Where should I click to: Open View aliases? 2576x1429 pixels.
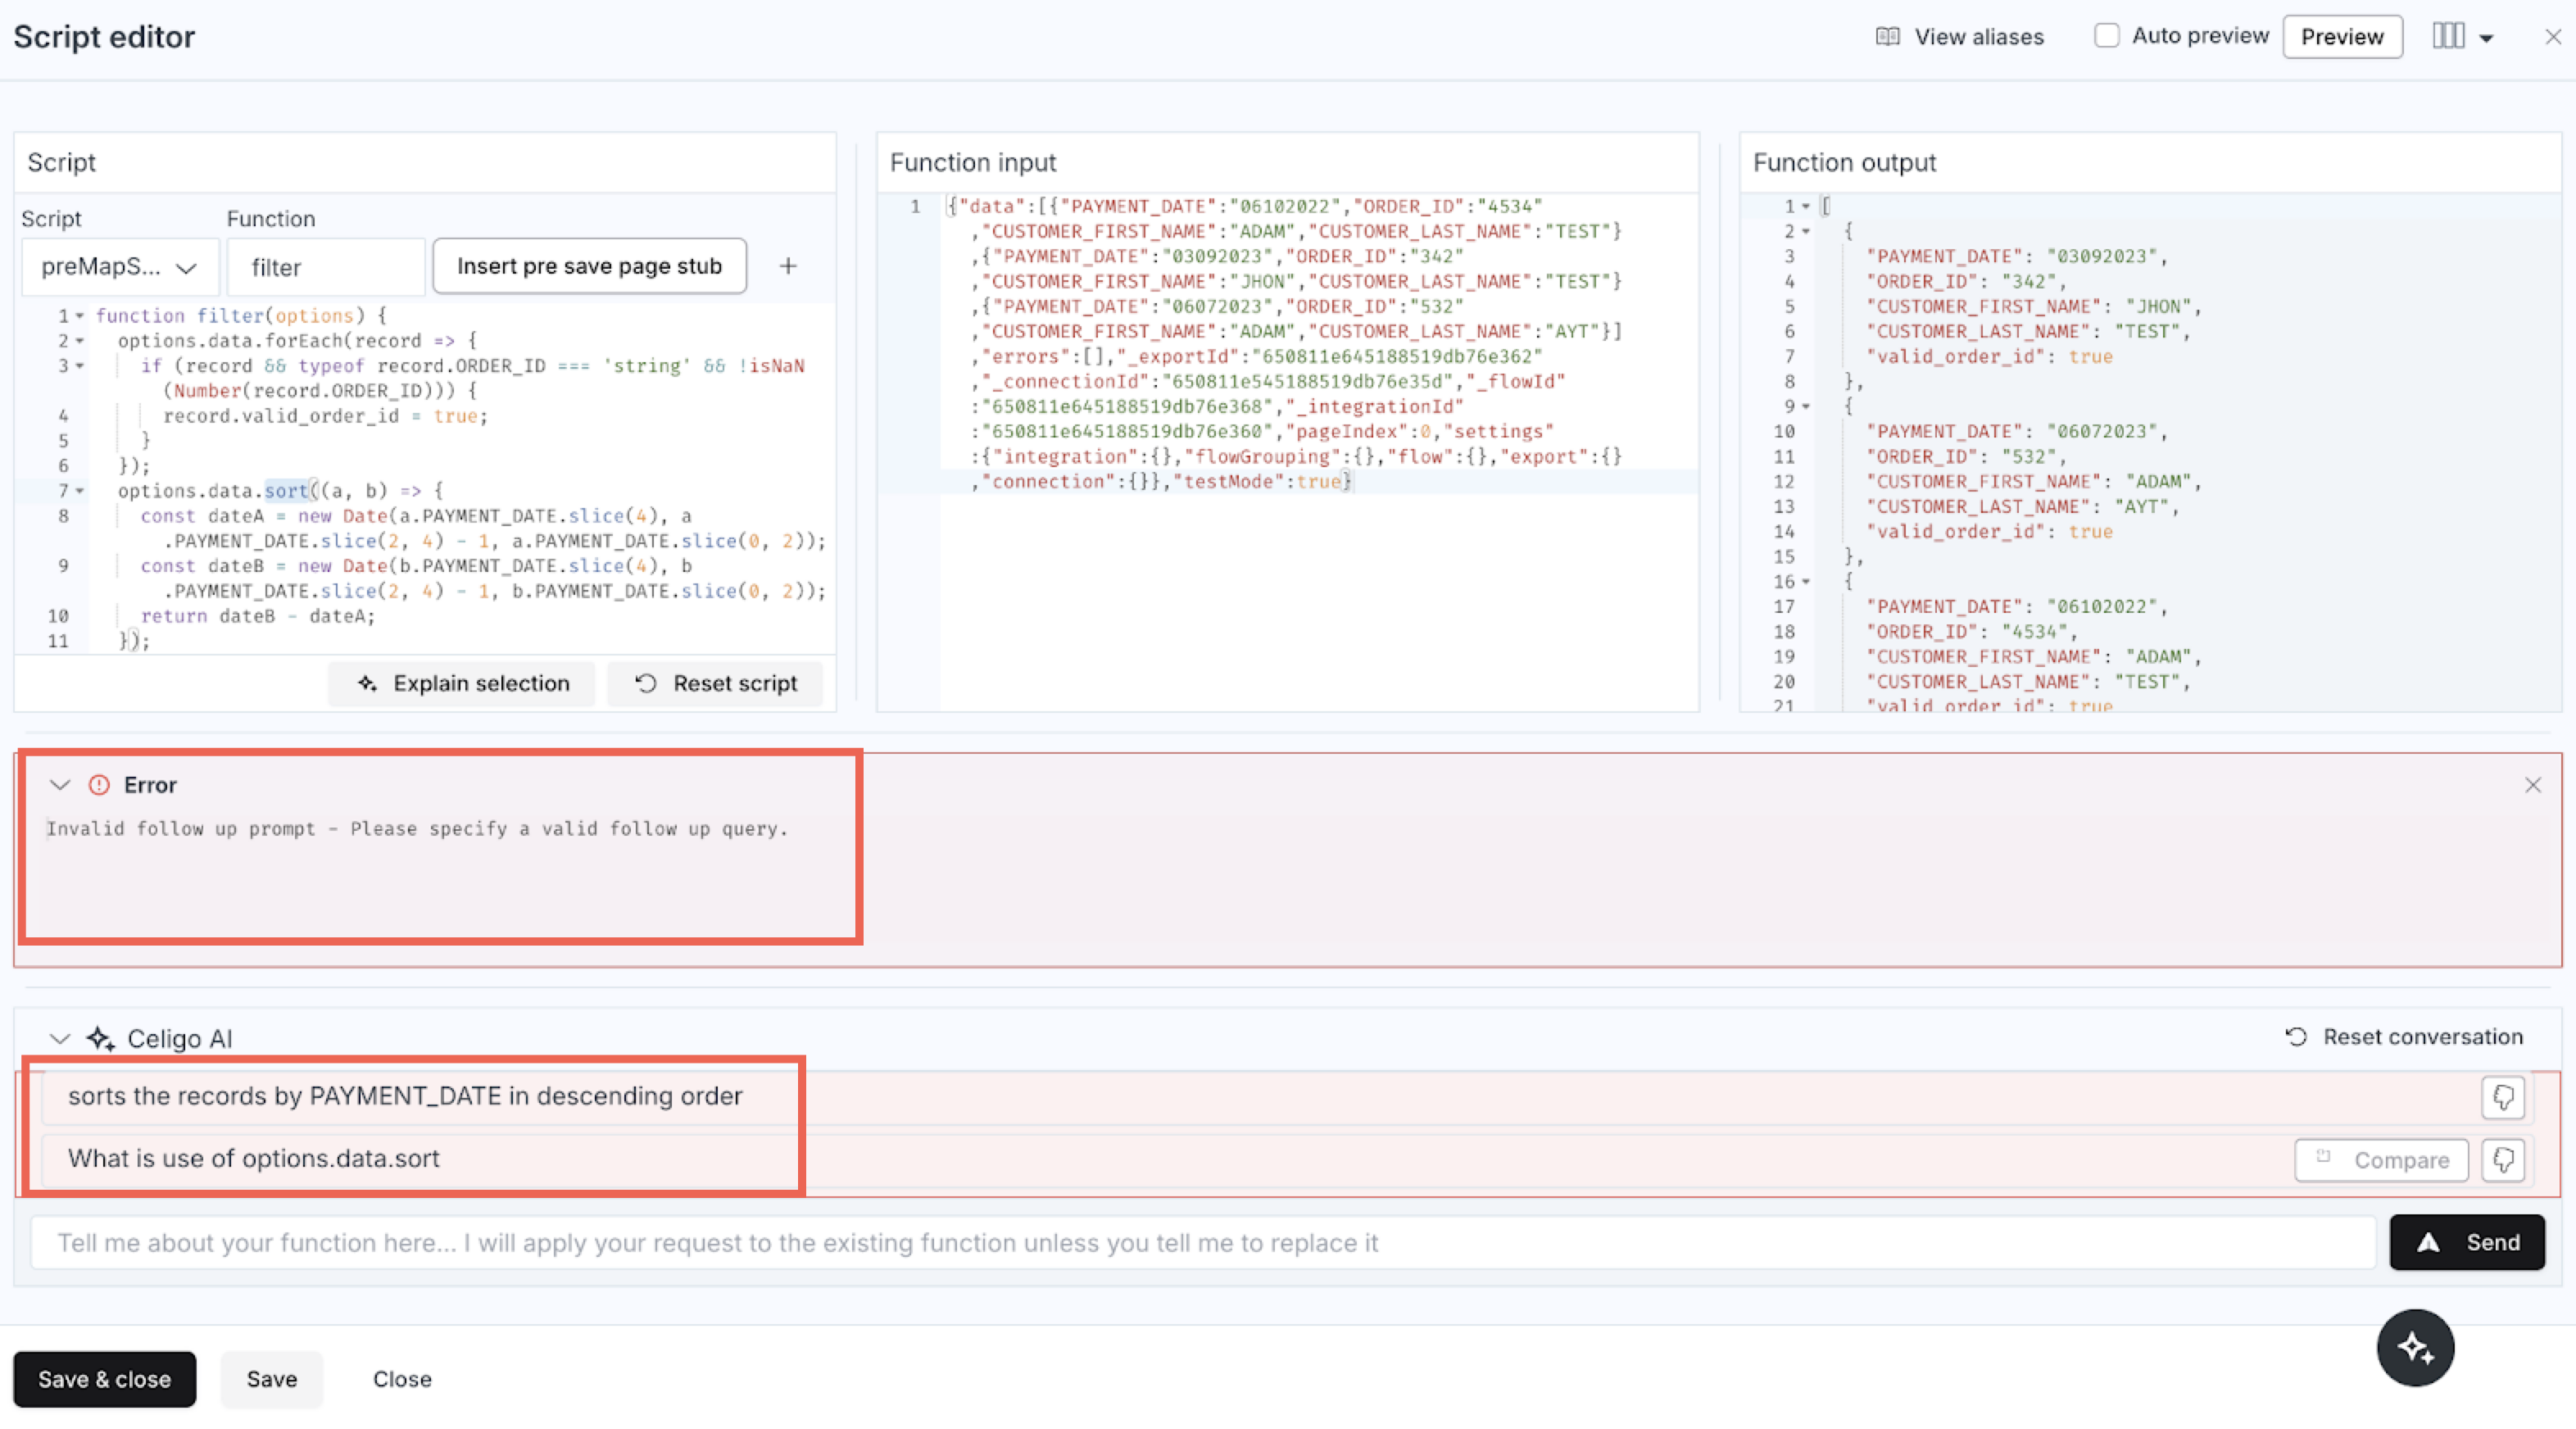(x=1959, y=37)
